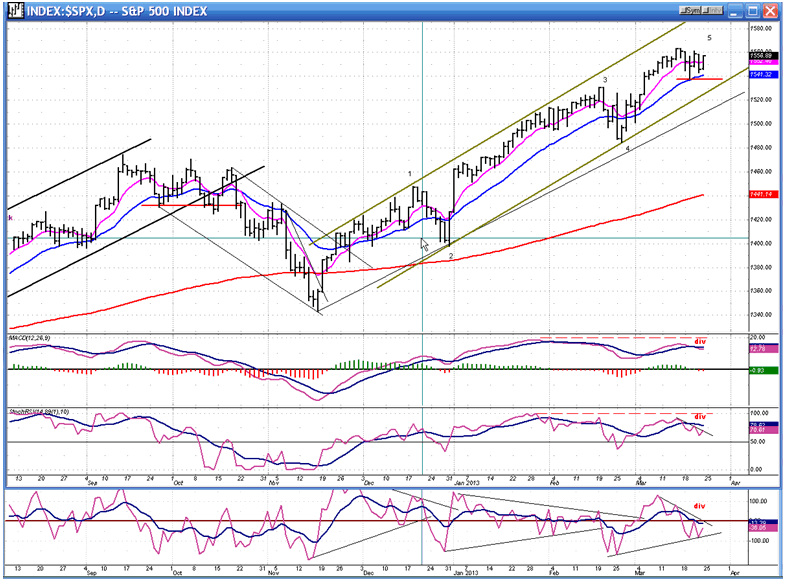Minimize the S&P 500 chart window
Viewport: 786px width, 585px height.
pyautogui.click(x=735, y=11)
